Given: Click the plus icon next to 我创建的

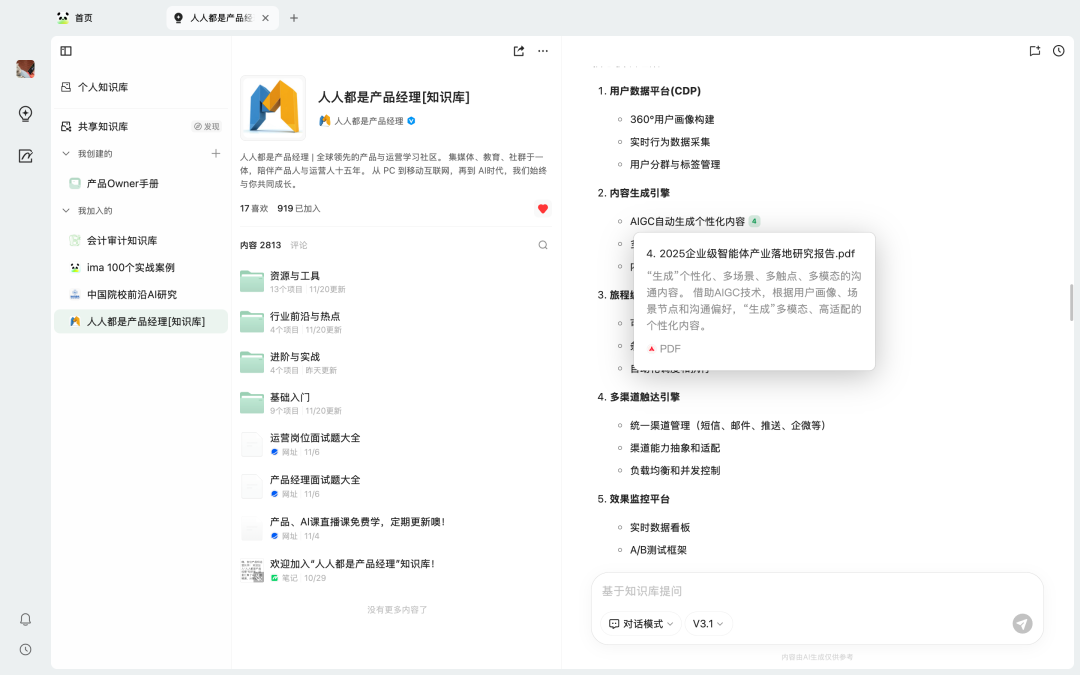Looking at the screenshot, I should click(216, 153).
